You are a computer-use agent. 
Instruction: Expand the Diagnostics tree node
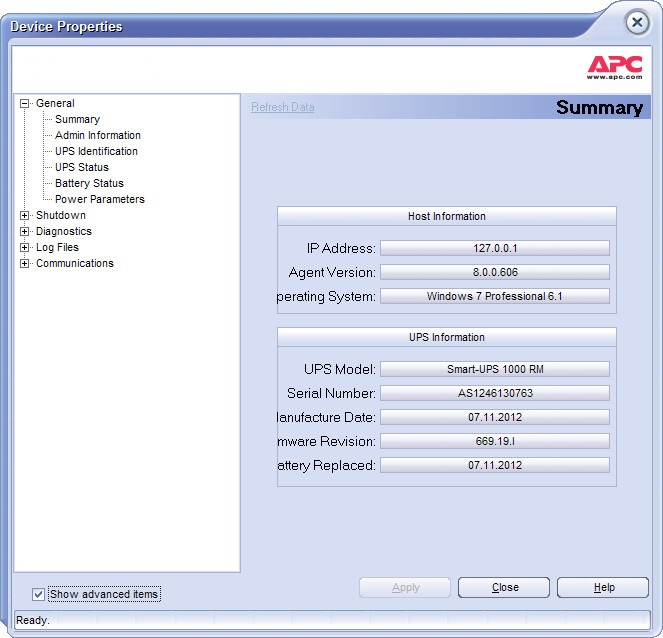pyautogui.click(x=25, y=232)
